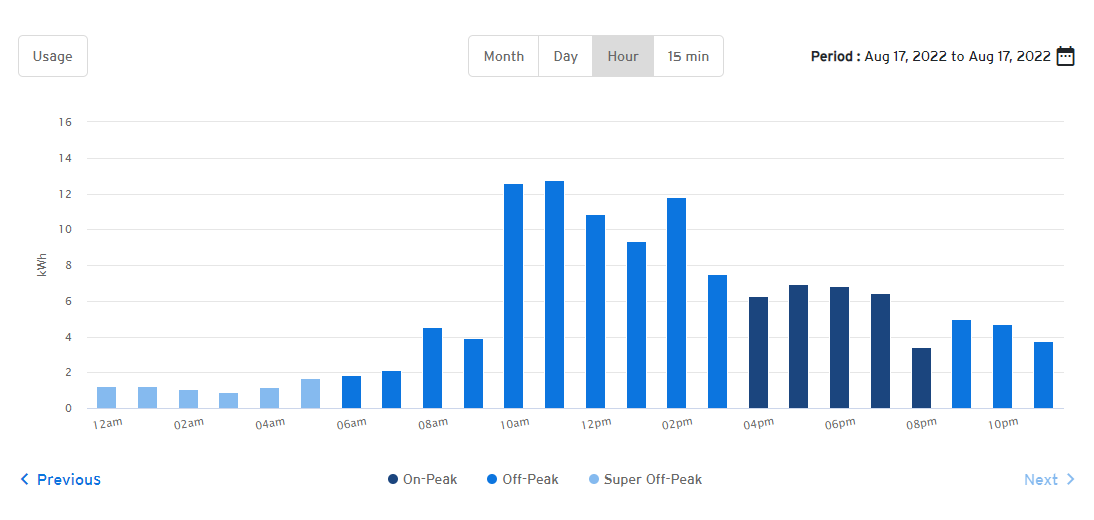Screen dimensions: 1094x520
Task: Click the On-Peak legend dot
Action: [x=393, y=480]
